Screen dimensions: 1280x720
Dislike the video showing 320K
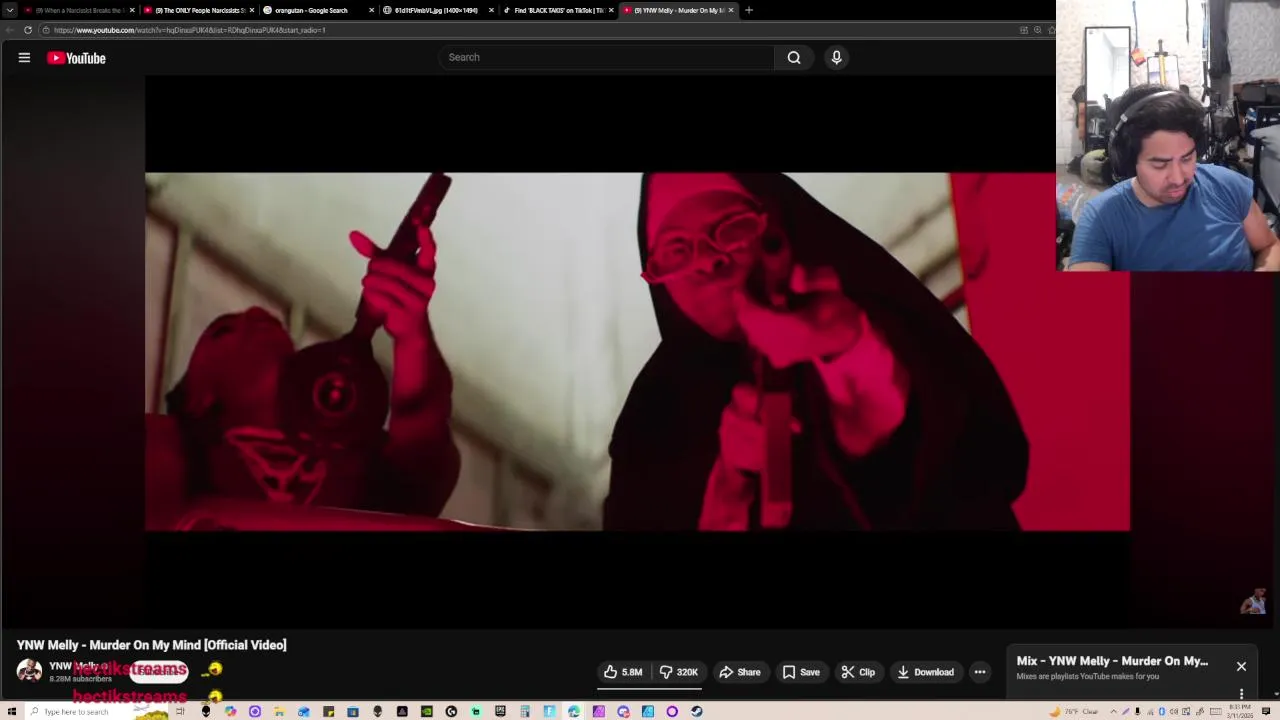pos(679,672)
